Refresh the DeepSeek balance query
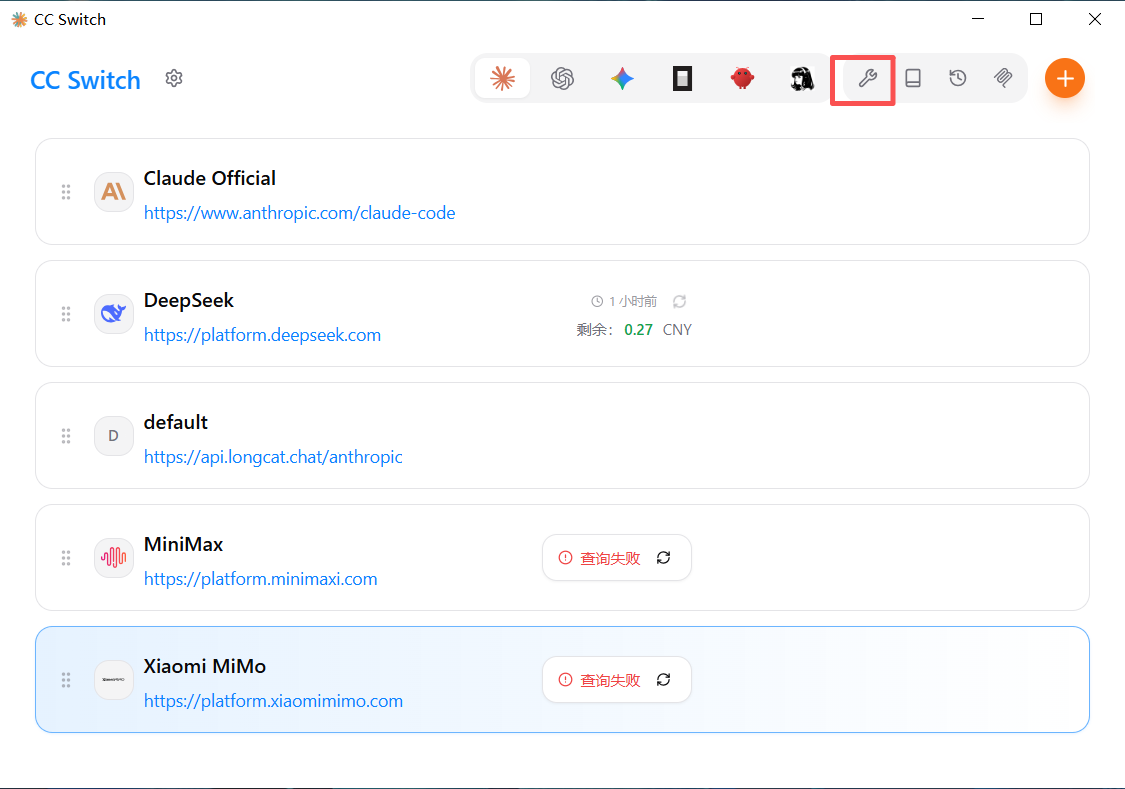Image resolution: width=1125 pixels, height=789 pixels. click(x=679, y=301)
